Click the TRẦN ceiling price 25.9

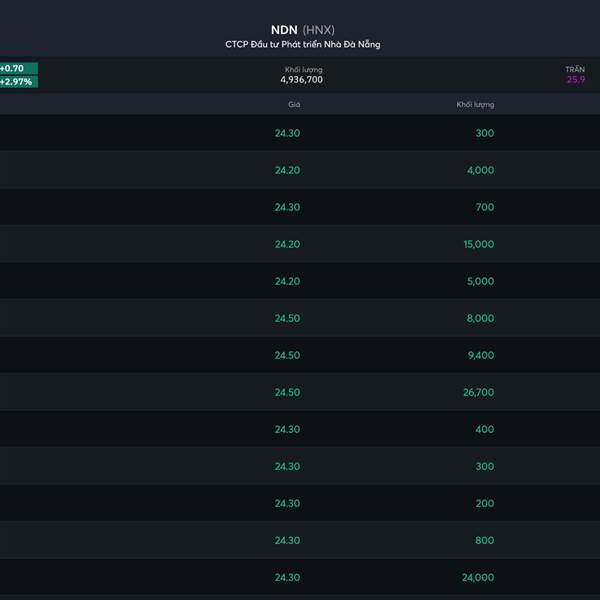click(x=576, y=80)
